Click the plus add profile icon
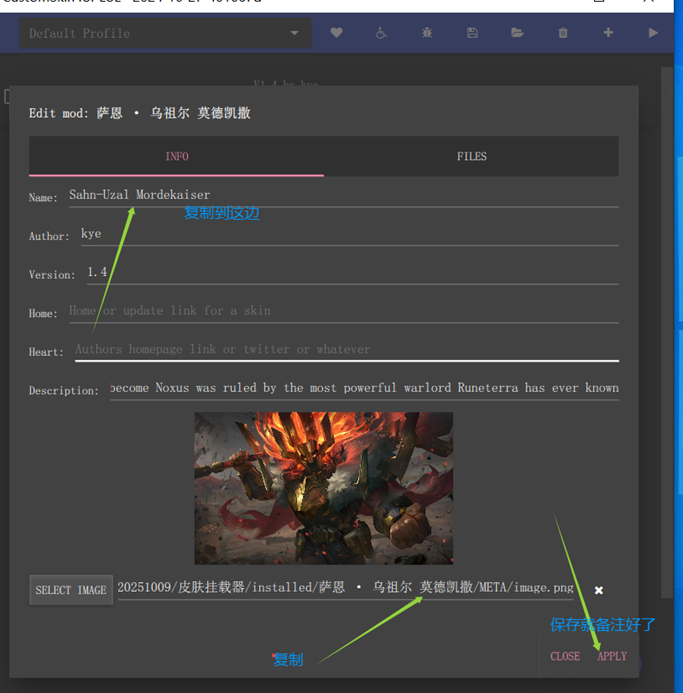The image size is (683, 693). tap(608, 33)
